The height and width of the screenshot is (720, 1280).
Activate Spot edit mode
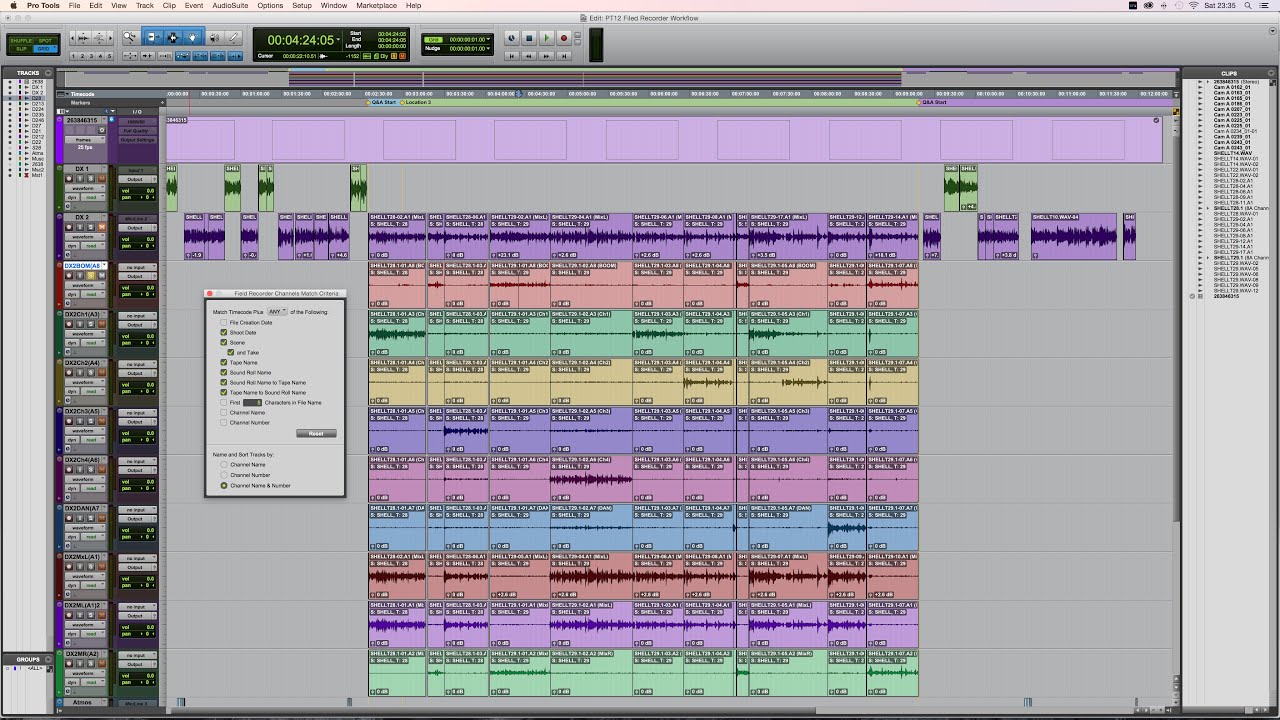pyautogui.click(x=44, y=40)
